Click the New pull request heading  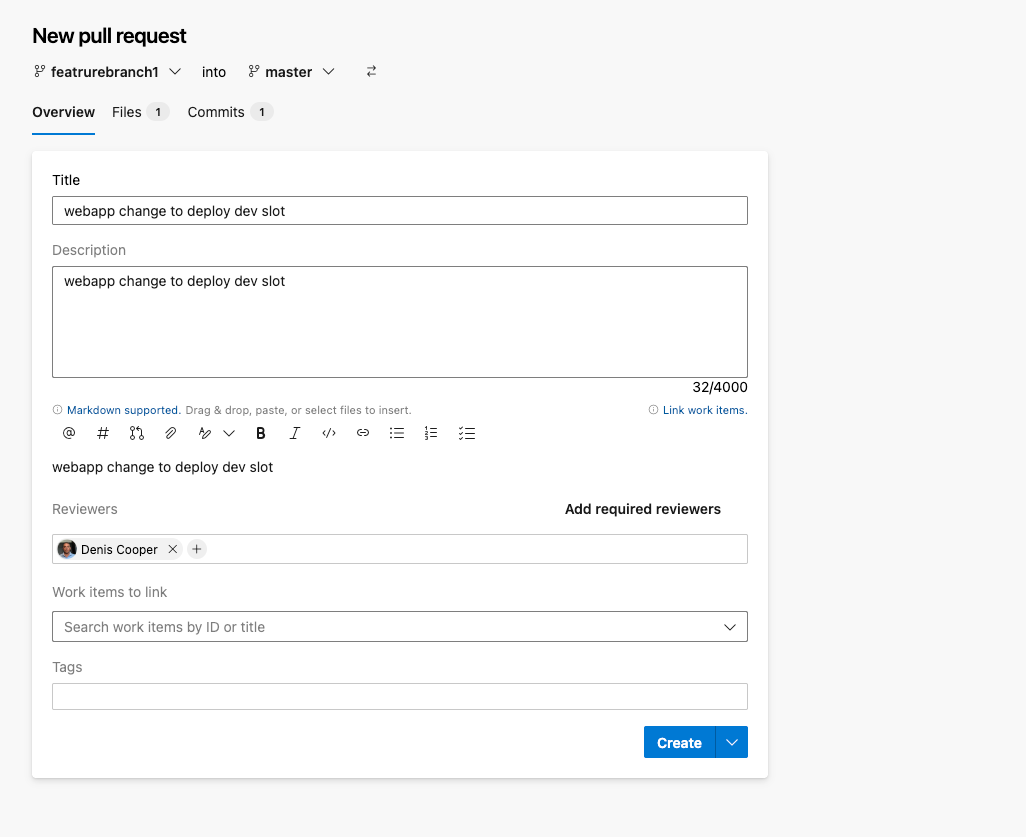(109, 36)
